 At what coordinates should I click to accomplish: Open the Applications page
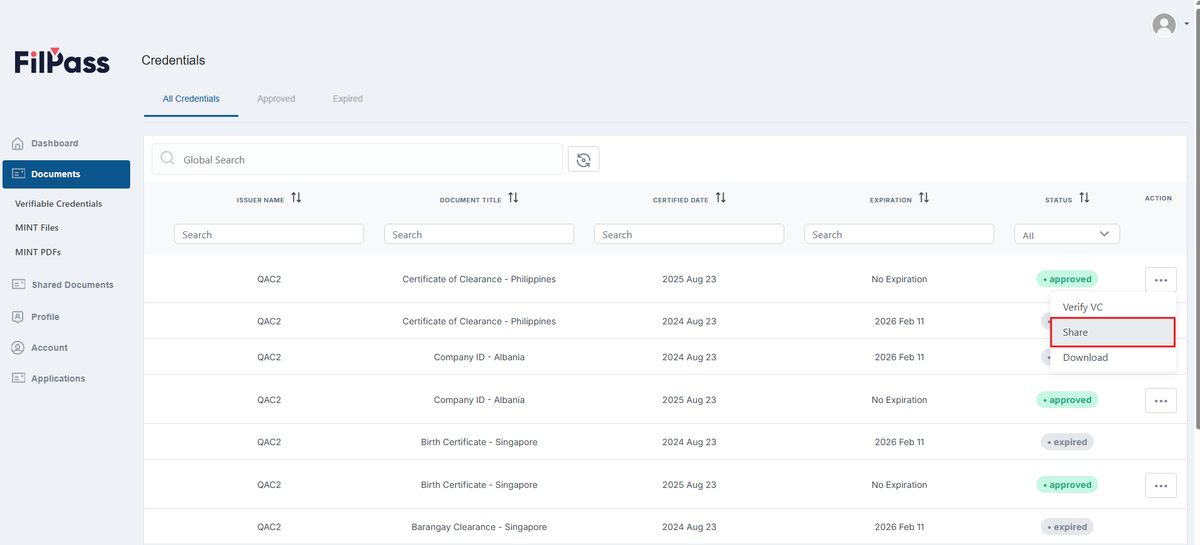coord(58,379)
